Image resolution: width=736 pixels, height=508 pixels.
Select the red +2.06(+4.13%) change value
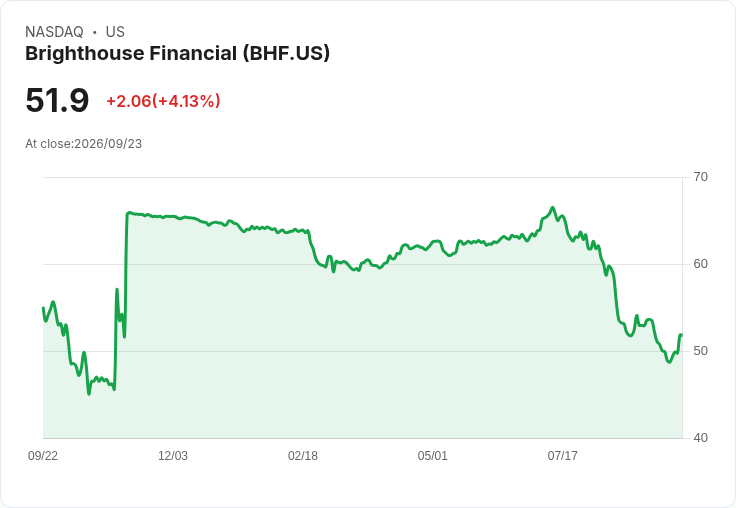pos(163,101)
